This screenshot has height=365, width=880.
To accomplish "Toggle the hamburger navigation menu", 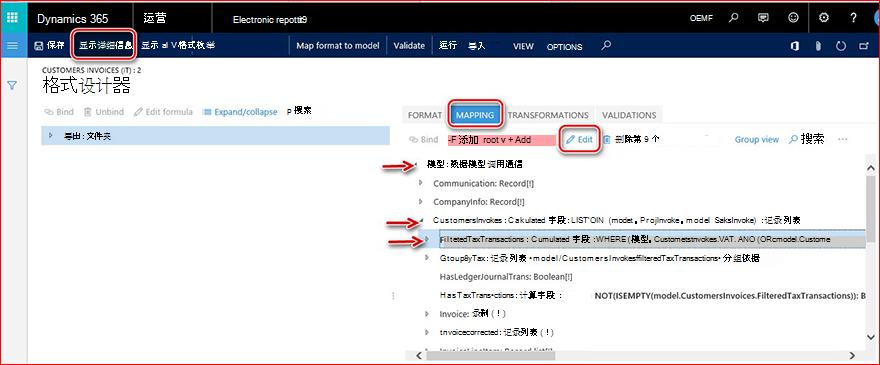I will 13,45.
